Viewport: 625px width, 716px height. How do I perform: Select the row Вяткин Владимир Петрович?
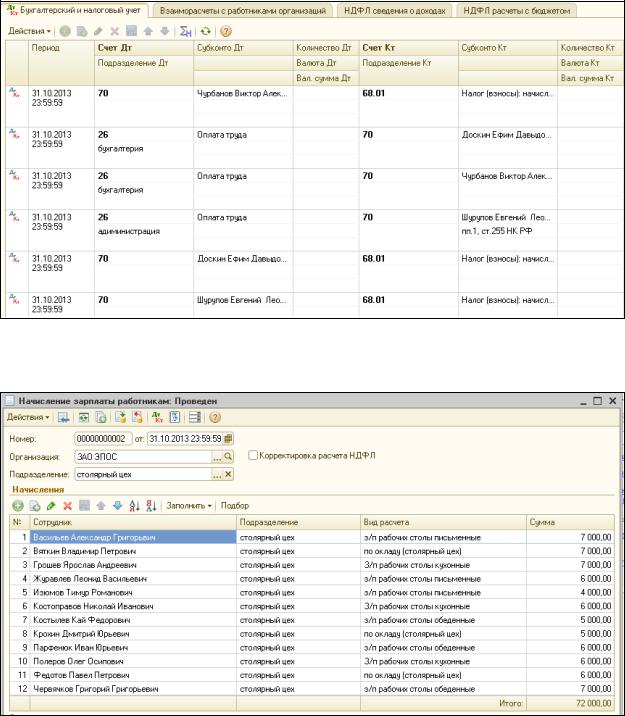(312, 551)
